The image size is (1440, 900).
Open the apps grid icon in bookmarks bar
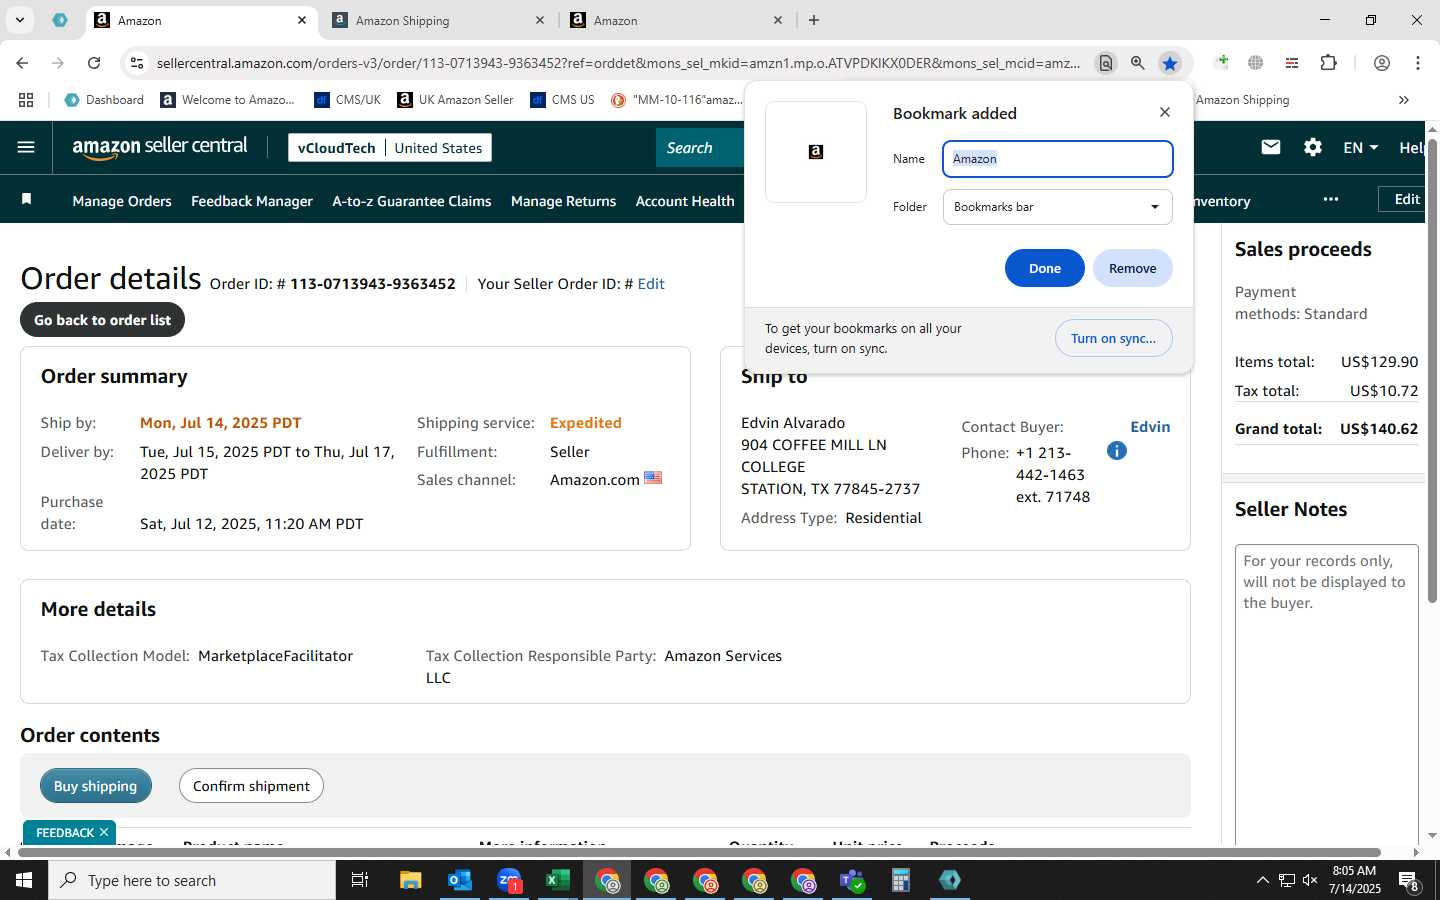26,100
